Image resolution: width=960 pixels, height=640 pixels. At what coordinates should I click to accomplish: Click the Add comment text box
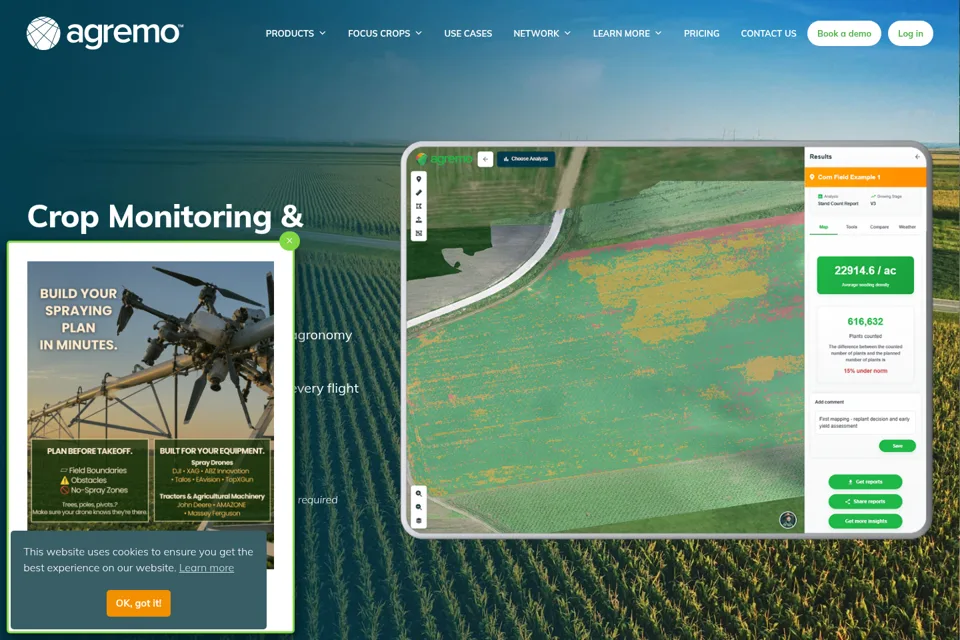coord(864,423)
